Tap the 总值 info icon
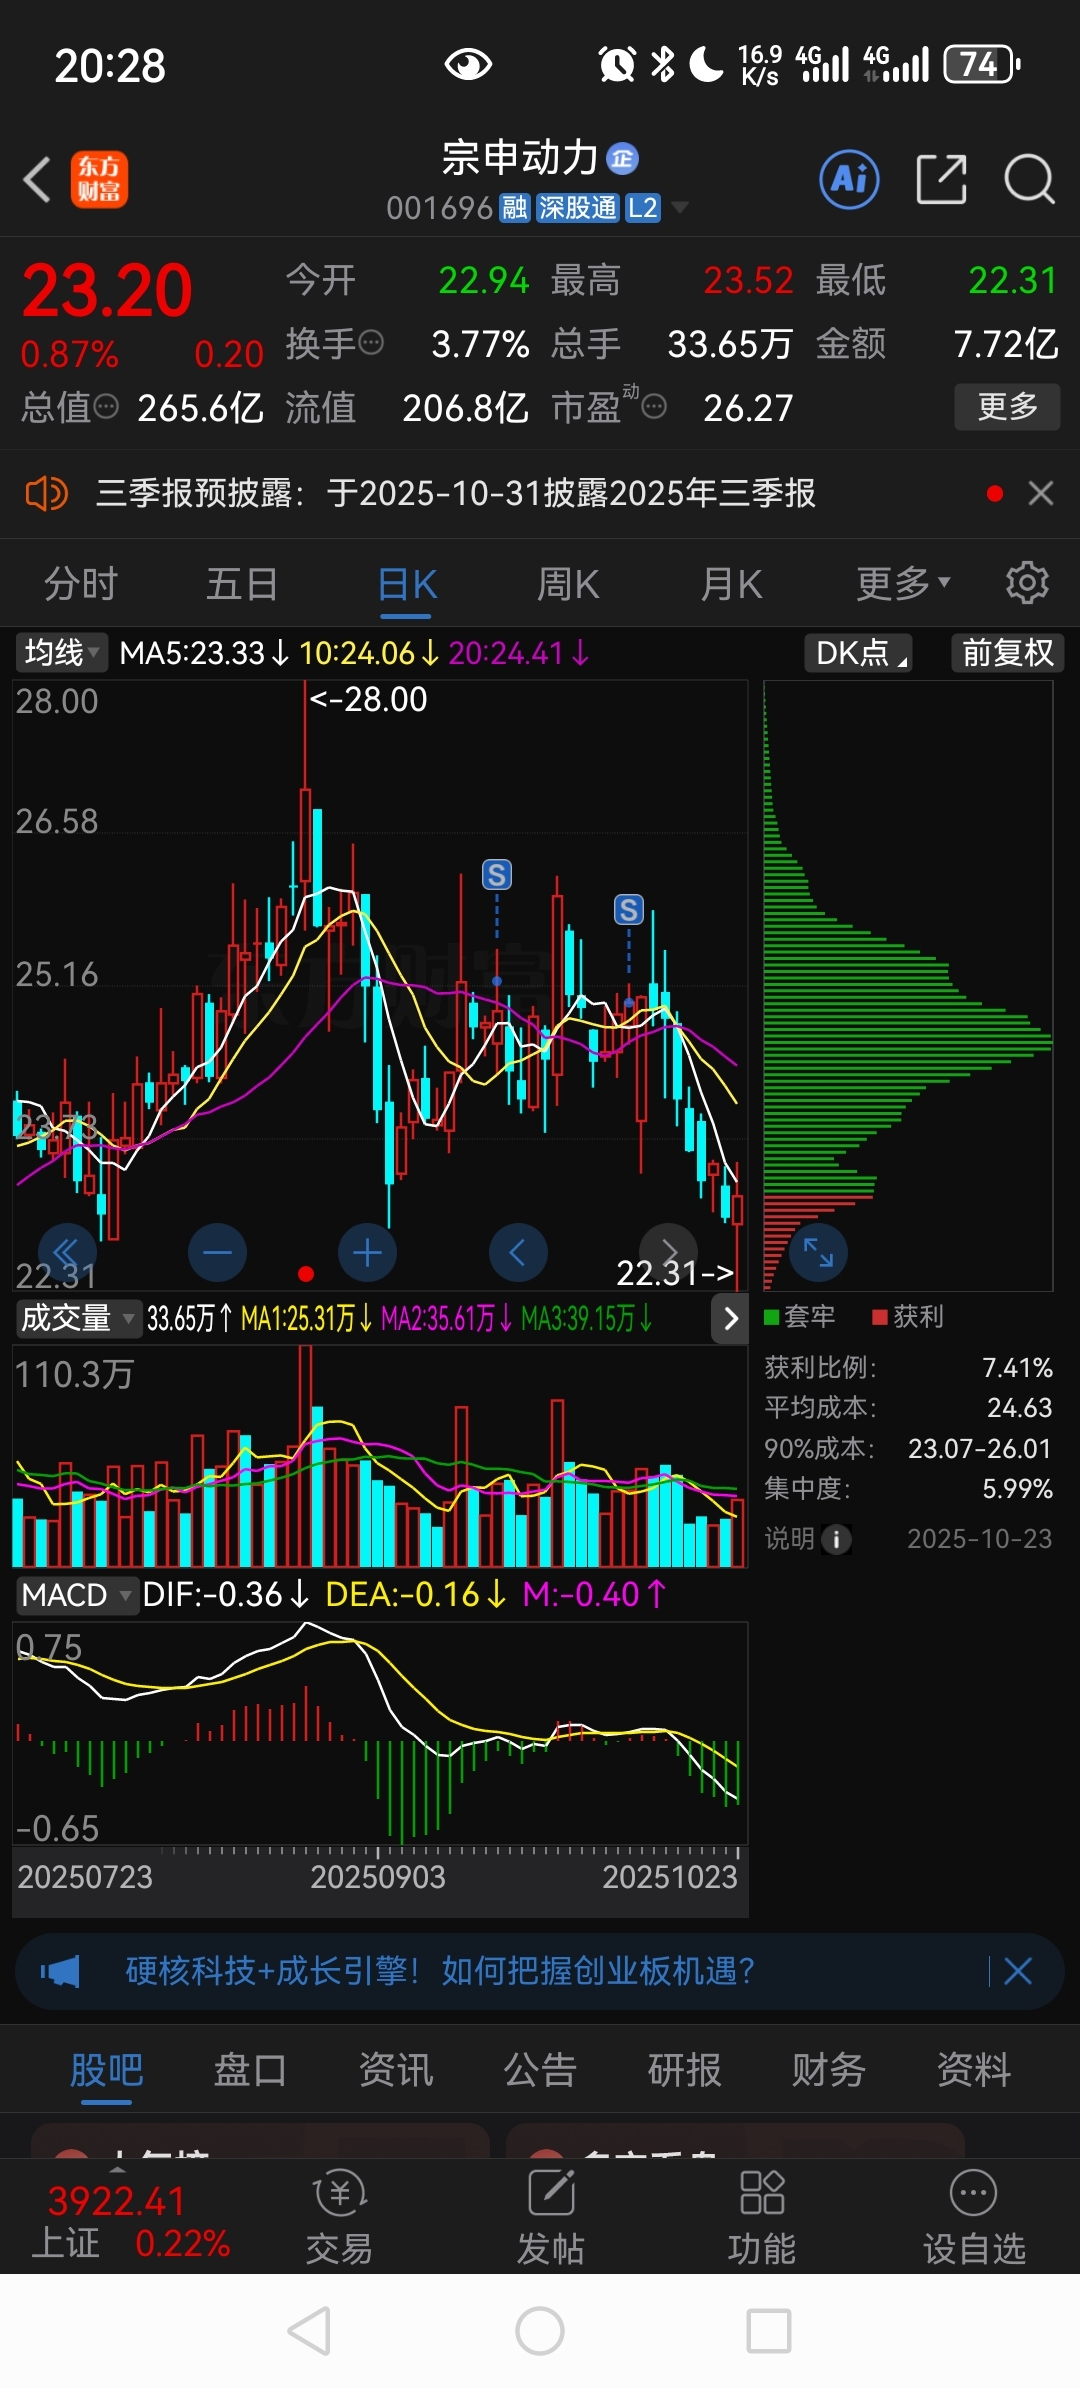This screenshot has width=1080, height=2388. [106, 407]
